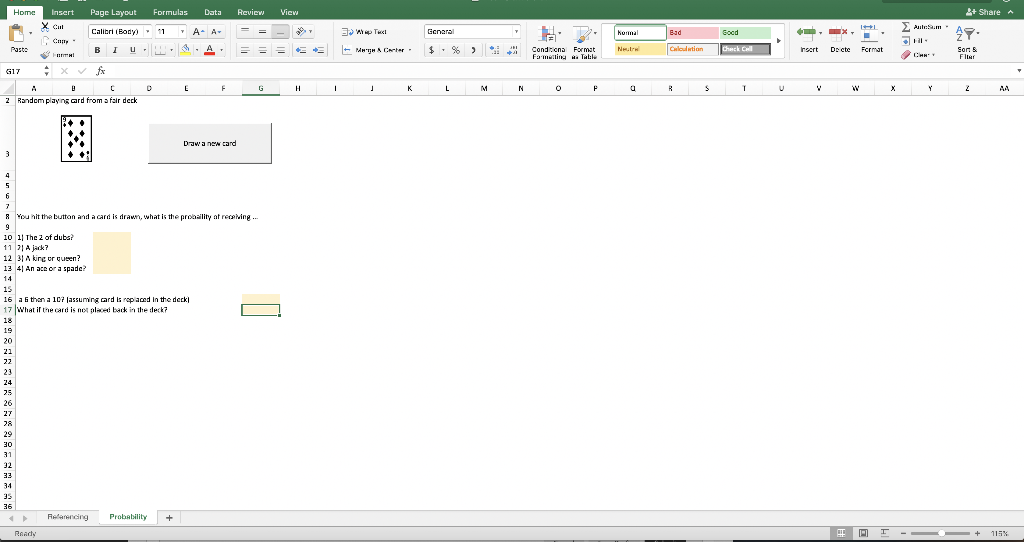
Task: Toggle bold formatting
Action: pos(97,50)
